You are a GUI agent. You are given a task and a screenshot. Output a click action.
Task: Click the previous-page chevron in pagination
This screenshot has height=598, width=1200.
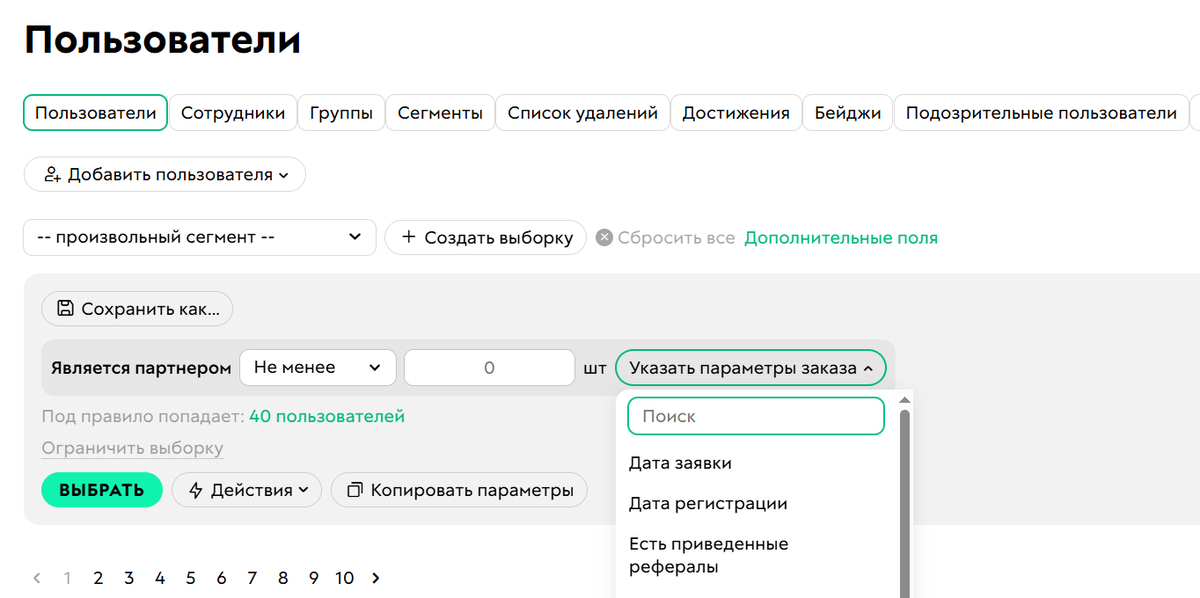tap(36, 578)
